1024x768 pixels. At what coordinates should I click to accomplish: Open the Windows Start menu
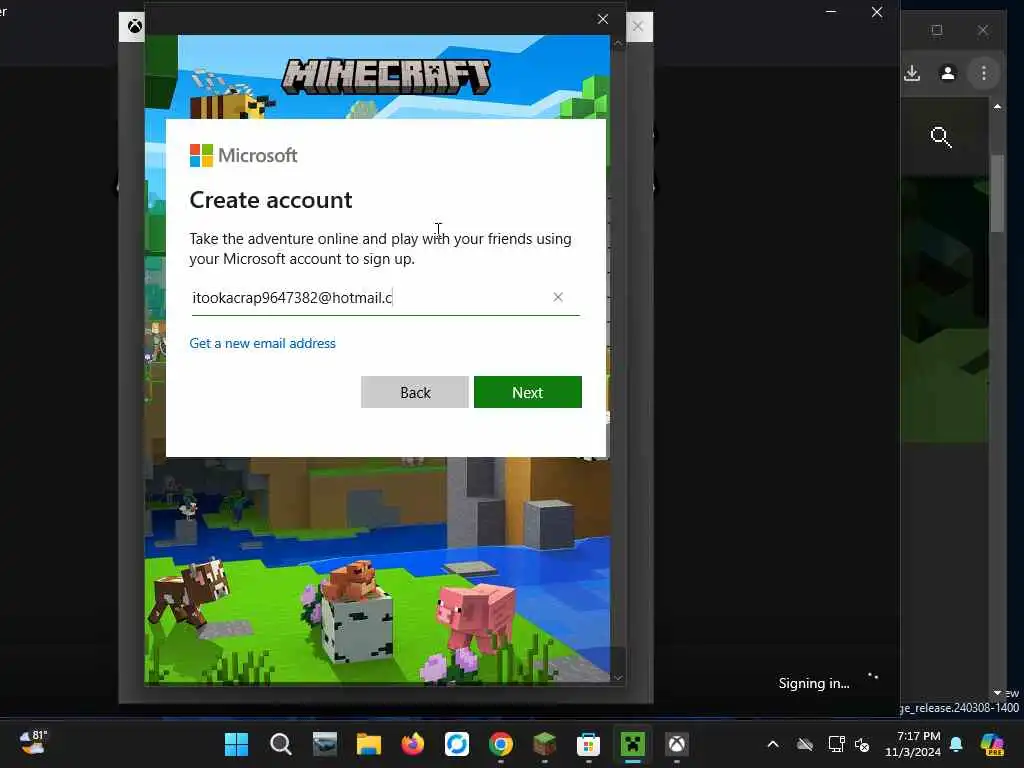(x=236, y=744)
